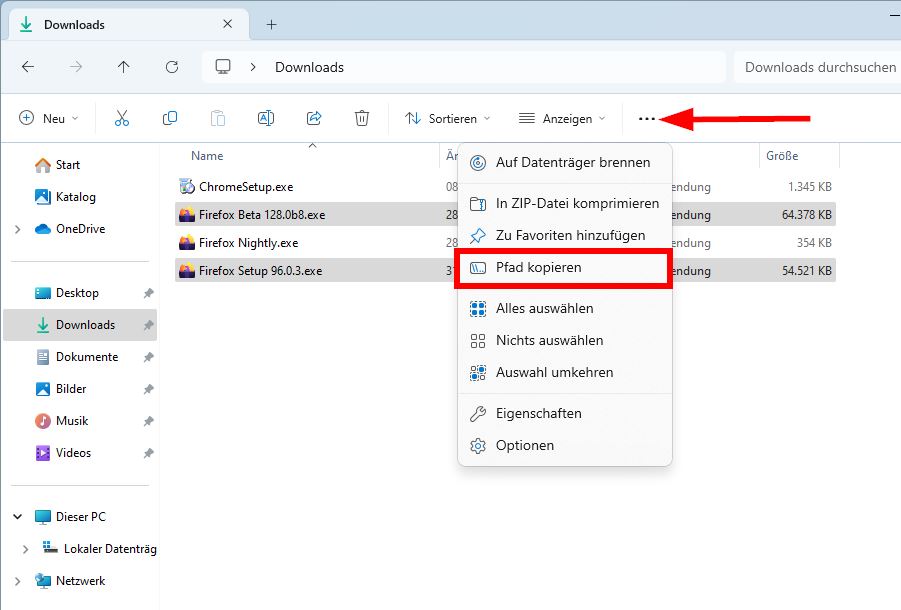
Task: Navigate up one folder level
Action: coord(122,67)
